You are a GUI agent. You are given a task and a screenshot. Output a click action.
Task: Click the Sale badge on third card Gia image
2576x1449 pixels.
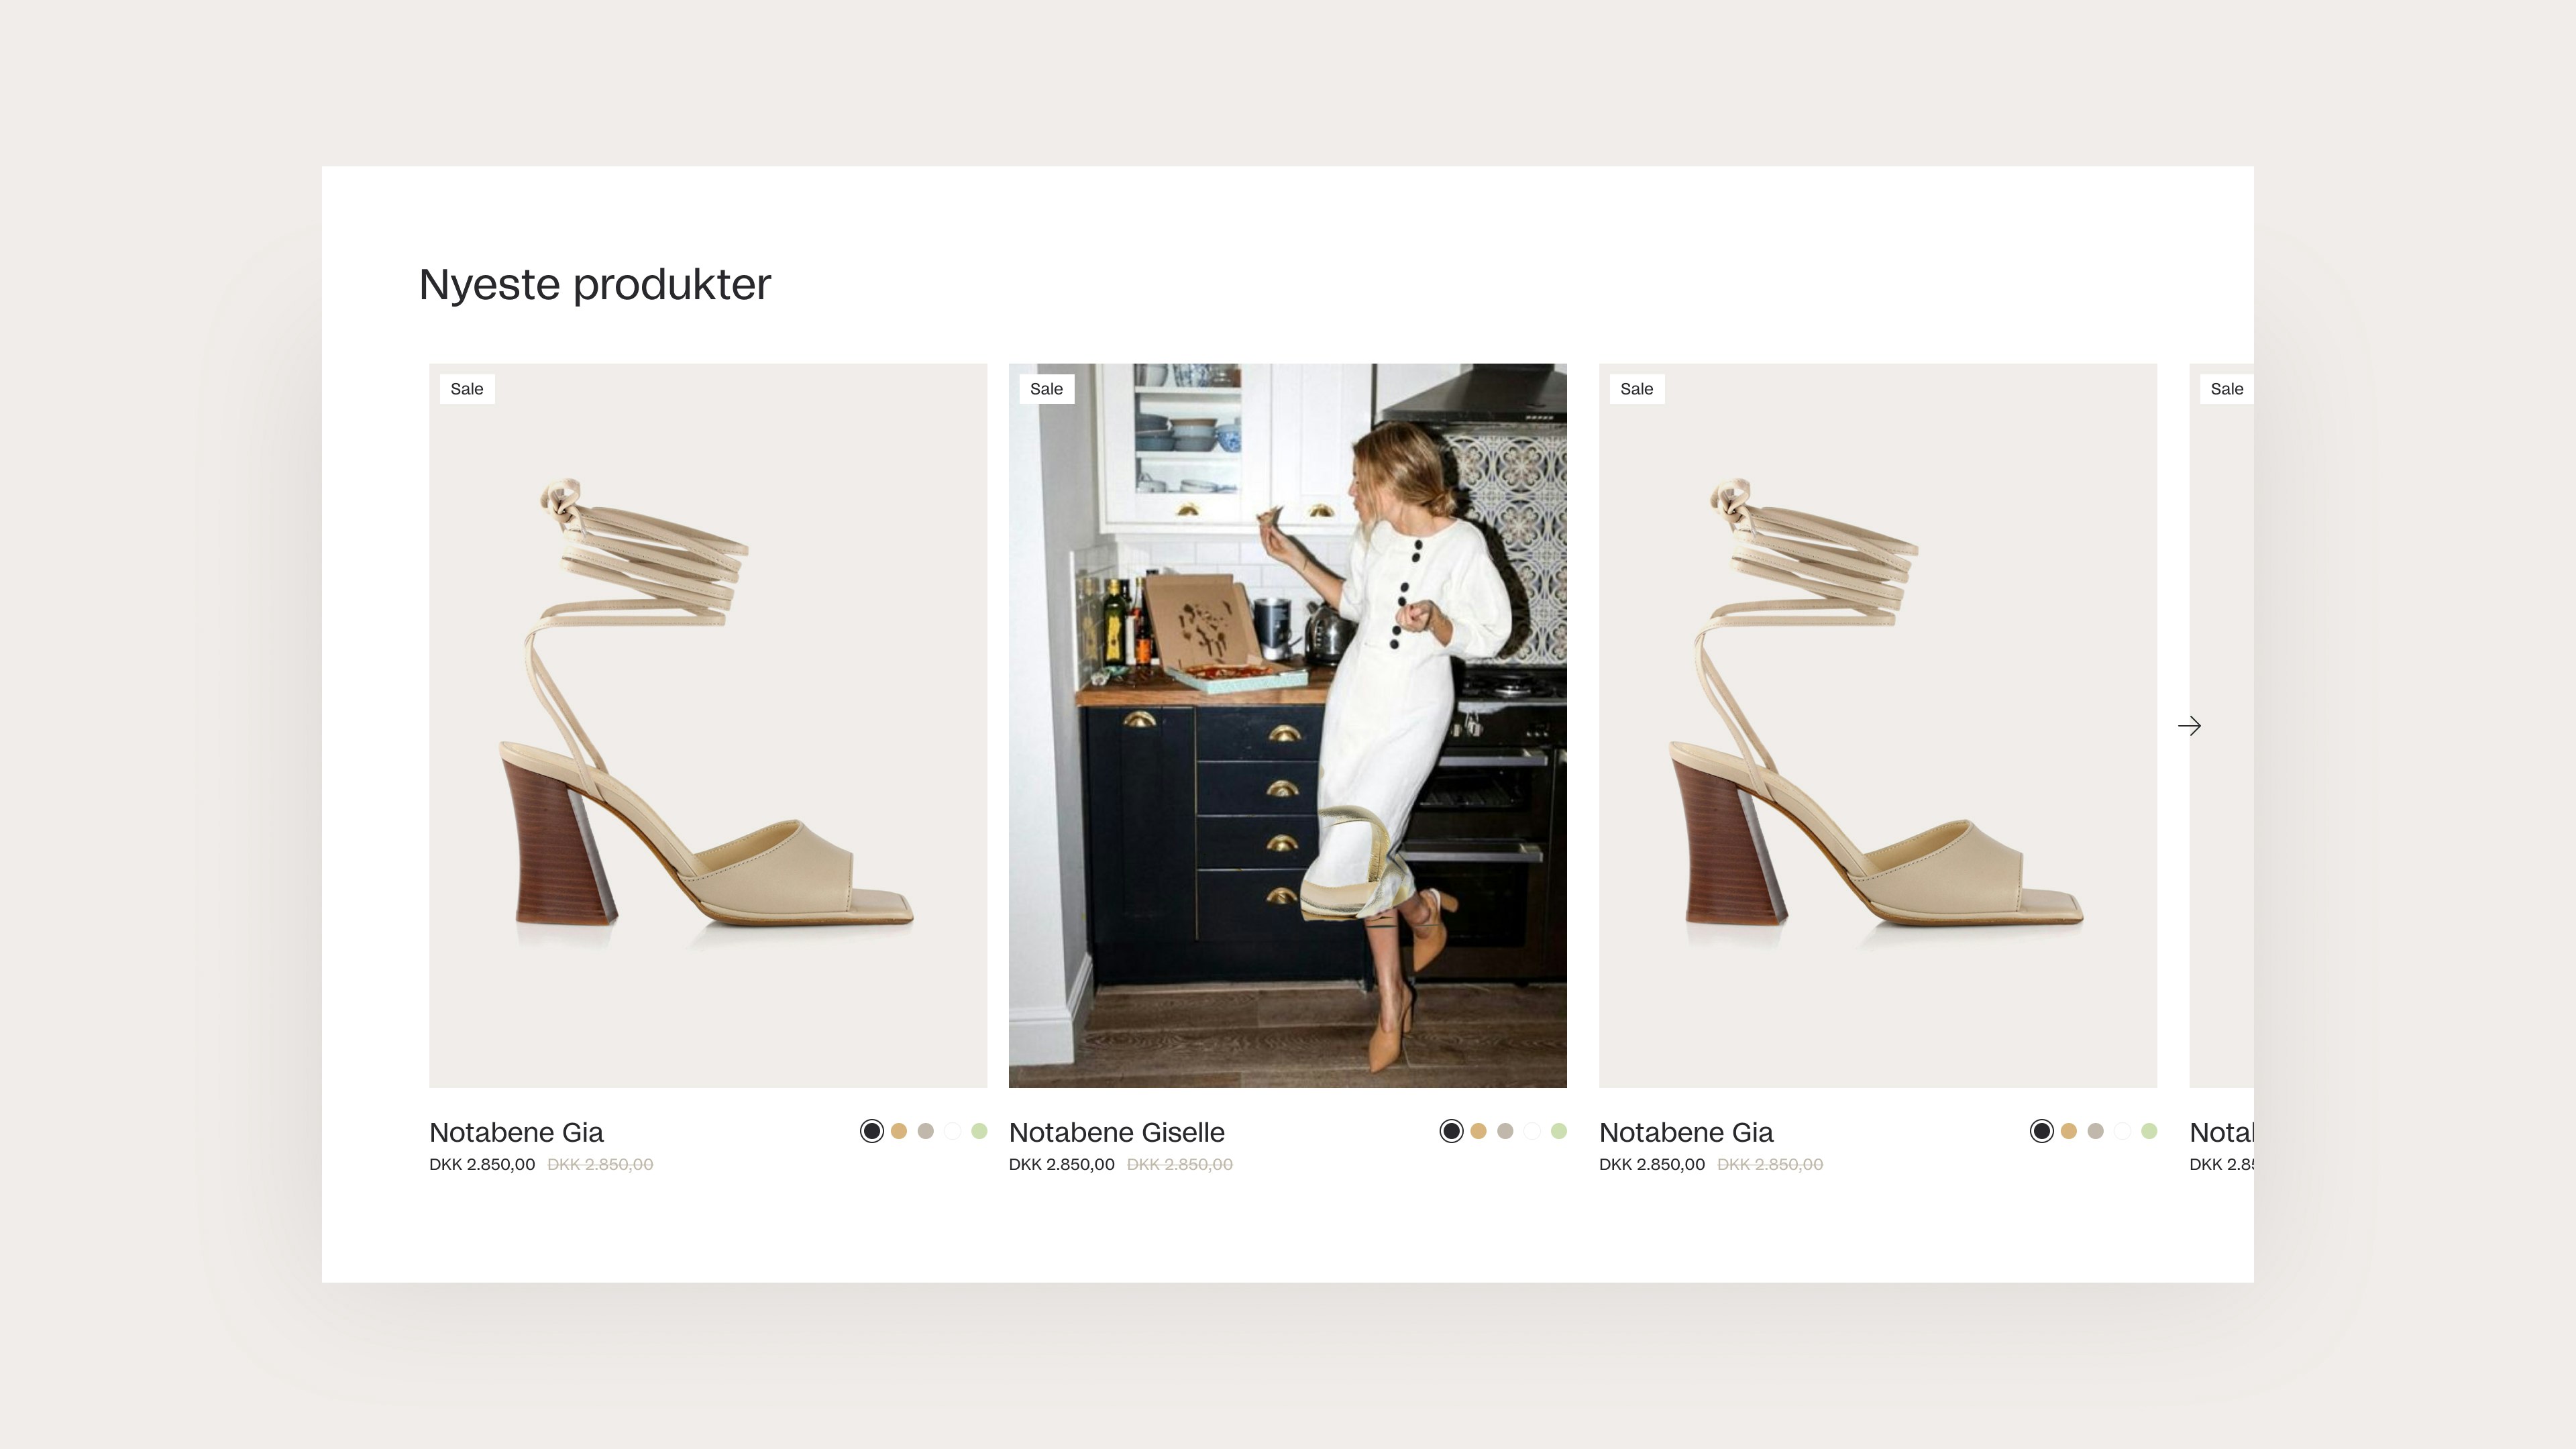click(1636, 389)
